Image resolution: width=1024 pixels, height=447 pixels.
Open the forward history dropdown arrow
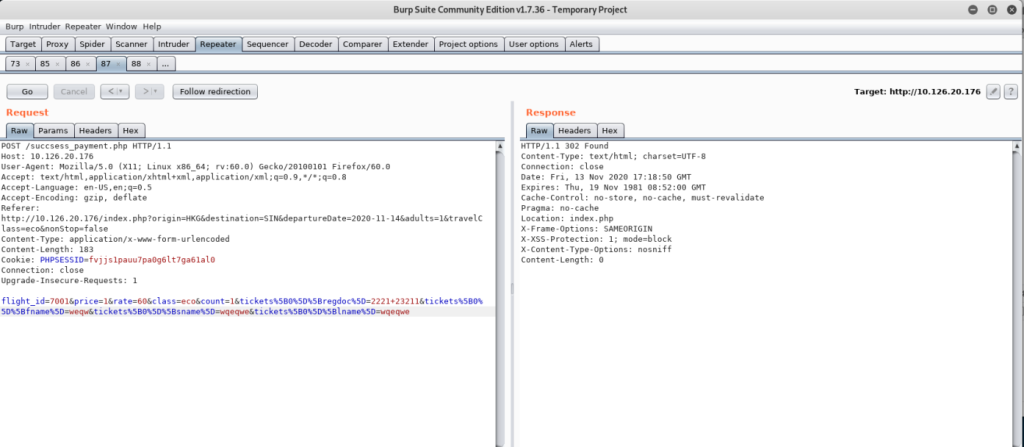click(155, 91)
